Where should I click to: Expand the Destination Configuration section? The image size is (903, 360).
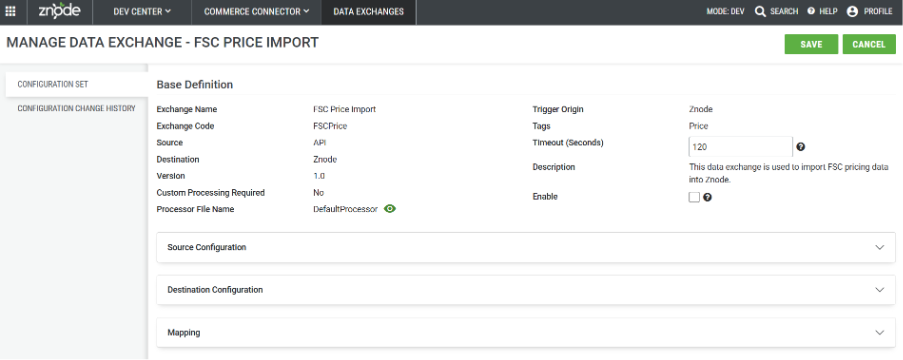[x=526, y=290]
